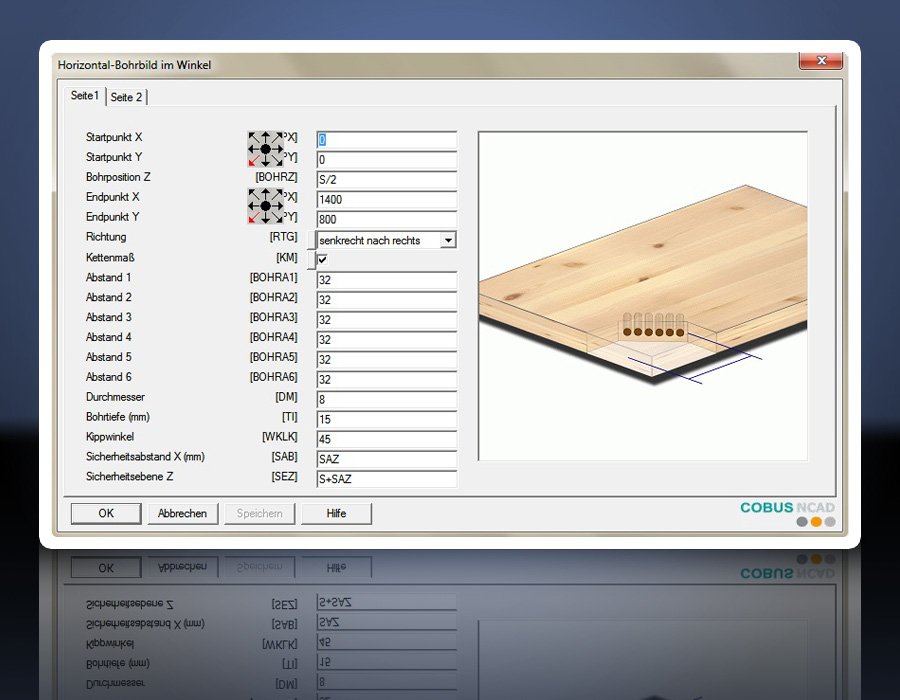The width and height of the screenshot is (900, 700).
Task: Click the Abstand 6 input field
Action: tap(386, 379)
